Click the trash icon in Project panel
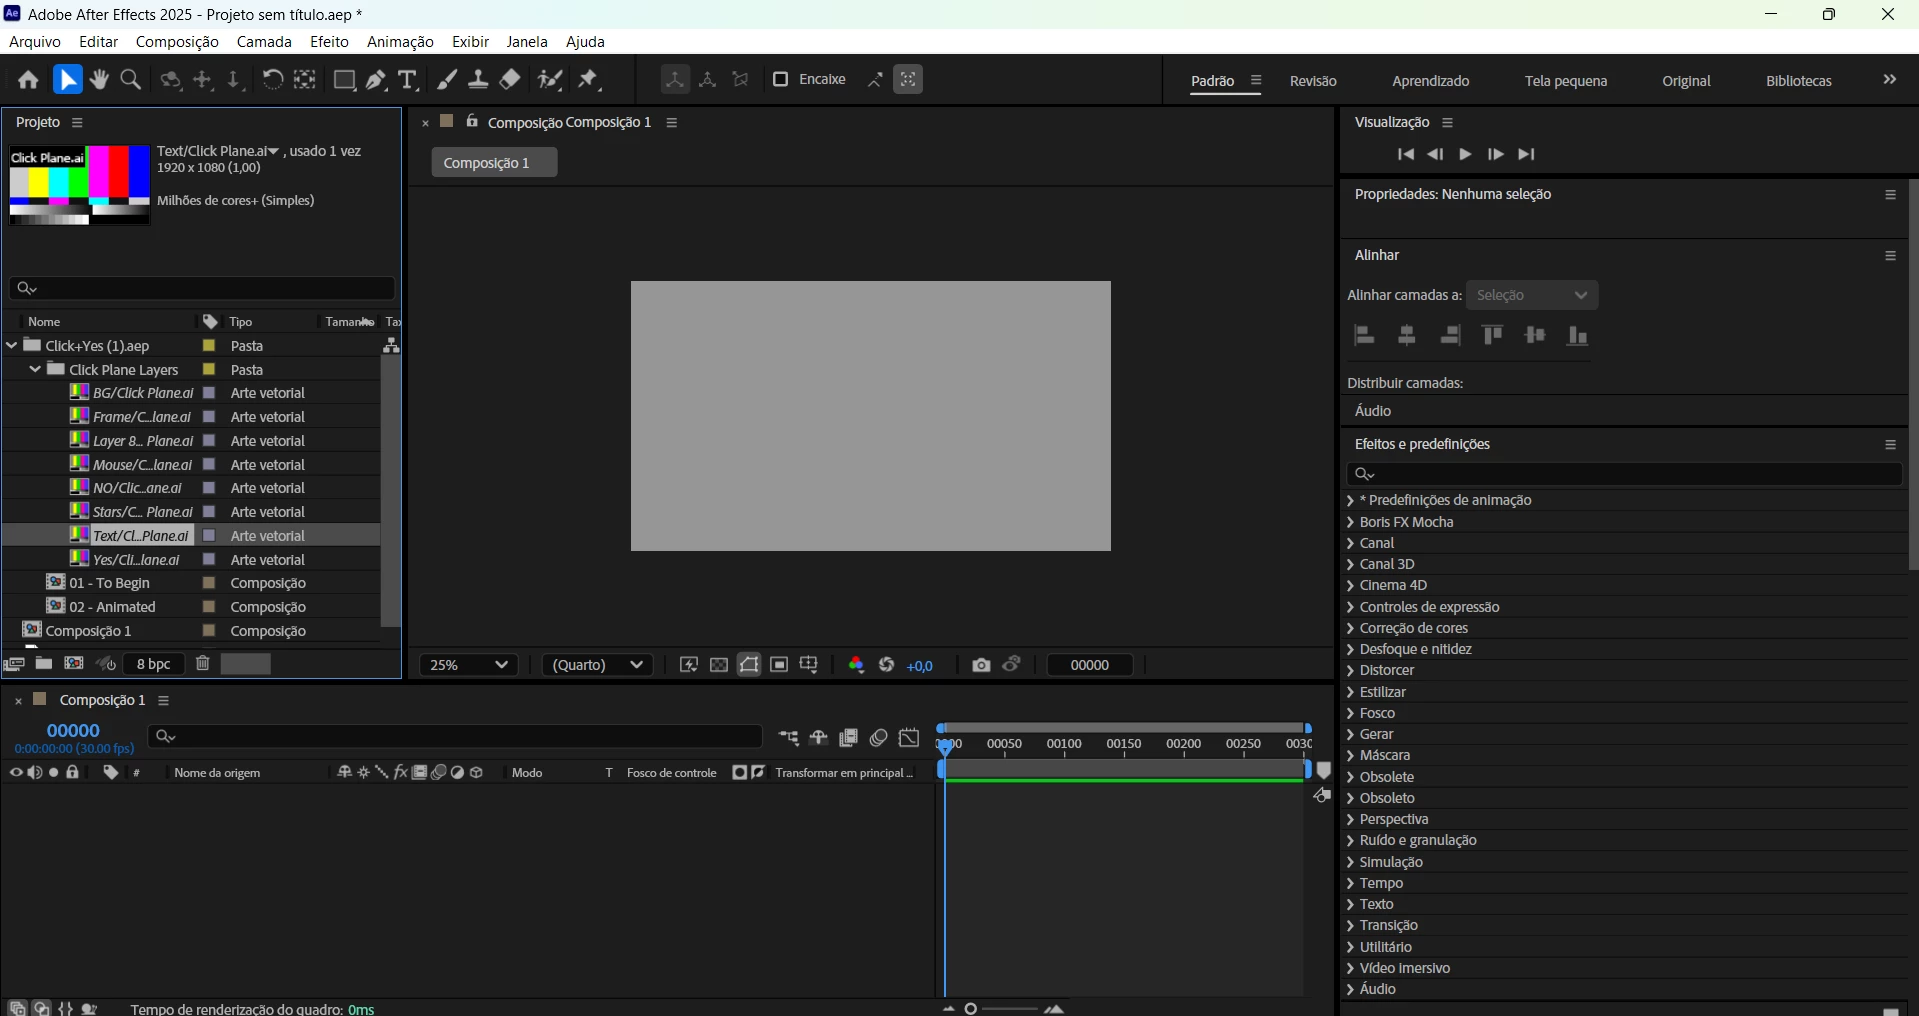The image size is (1919, 1016). [x=203, y=664]
